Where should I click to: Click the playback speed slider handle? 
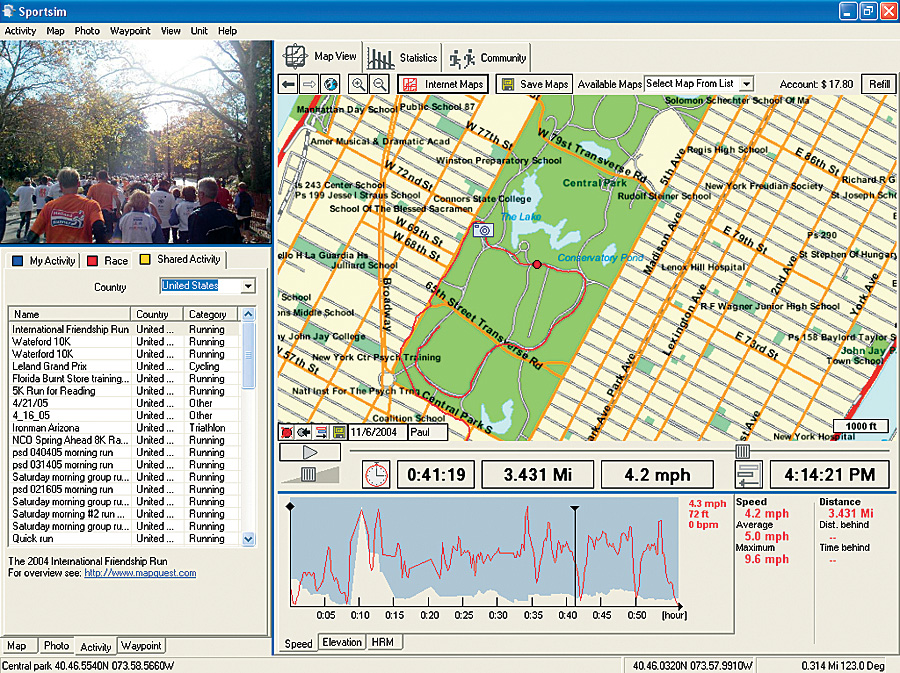coord(308,474)
